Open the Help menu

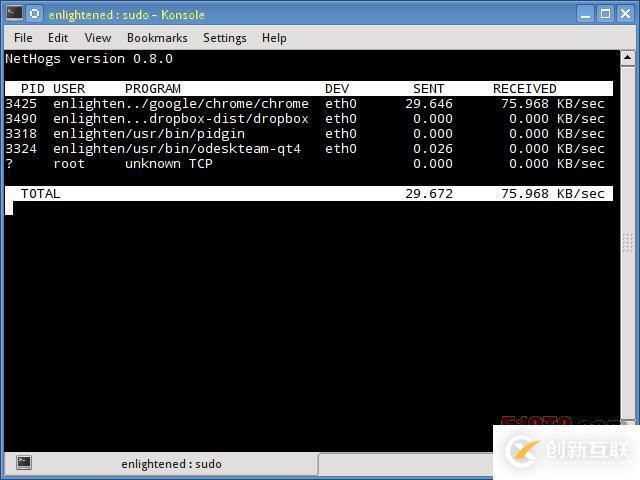coord(274,38)
